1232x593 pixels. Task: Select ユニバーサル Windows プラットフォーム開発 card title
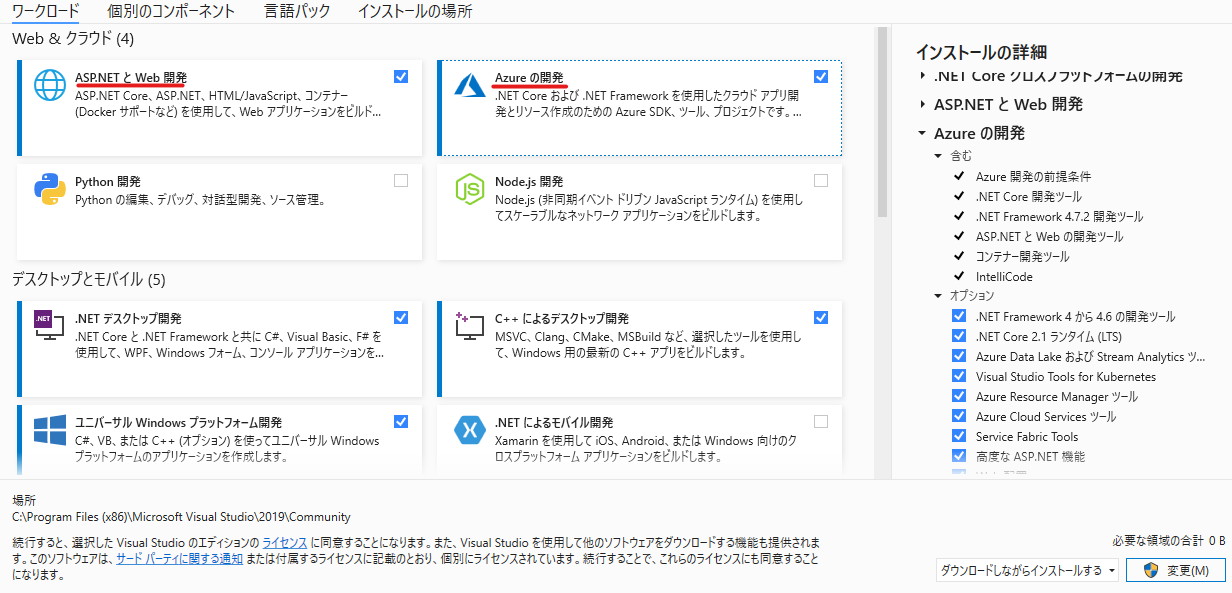178,422
